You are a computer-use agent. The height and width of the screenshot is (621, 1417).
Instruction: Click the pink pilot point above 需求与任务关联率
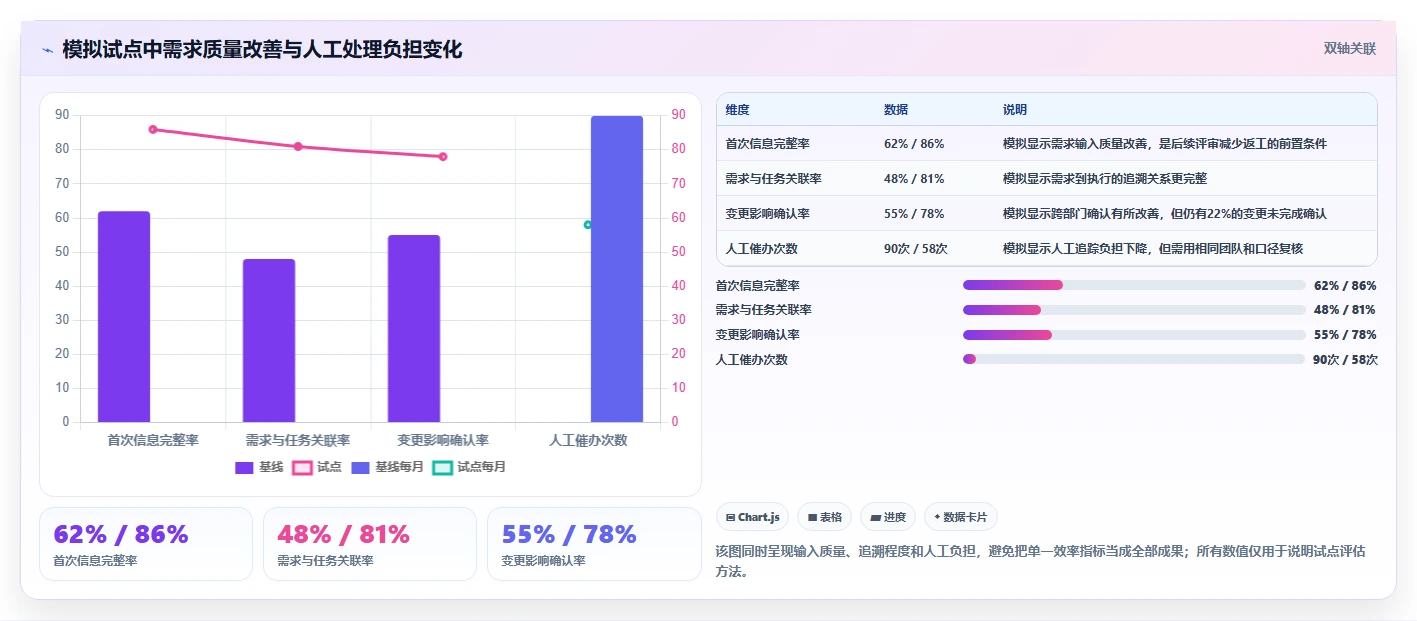click(x=298, y=146)
